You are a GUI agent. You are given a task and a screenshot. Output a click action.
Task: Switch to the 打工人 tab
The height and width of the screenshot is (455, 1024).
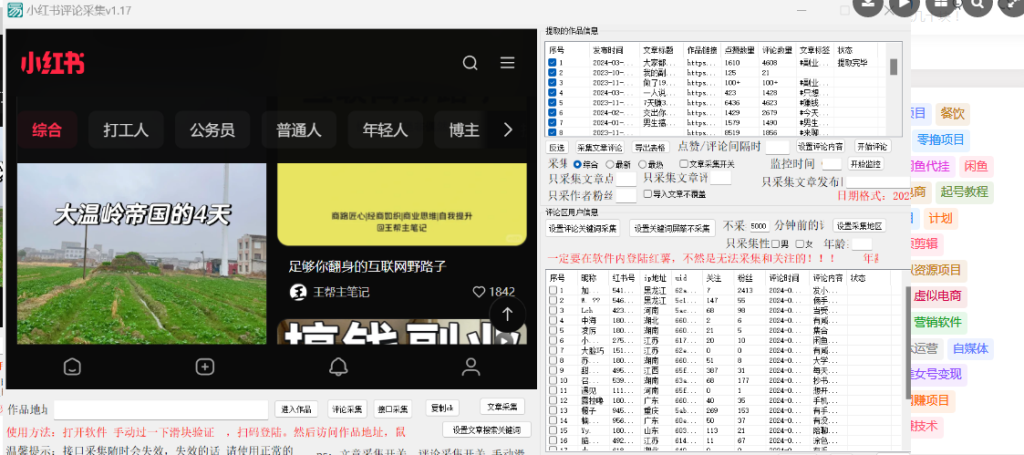(x=126, y=130)
